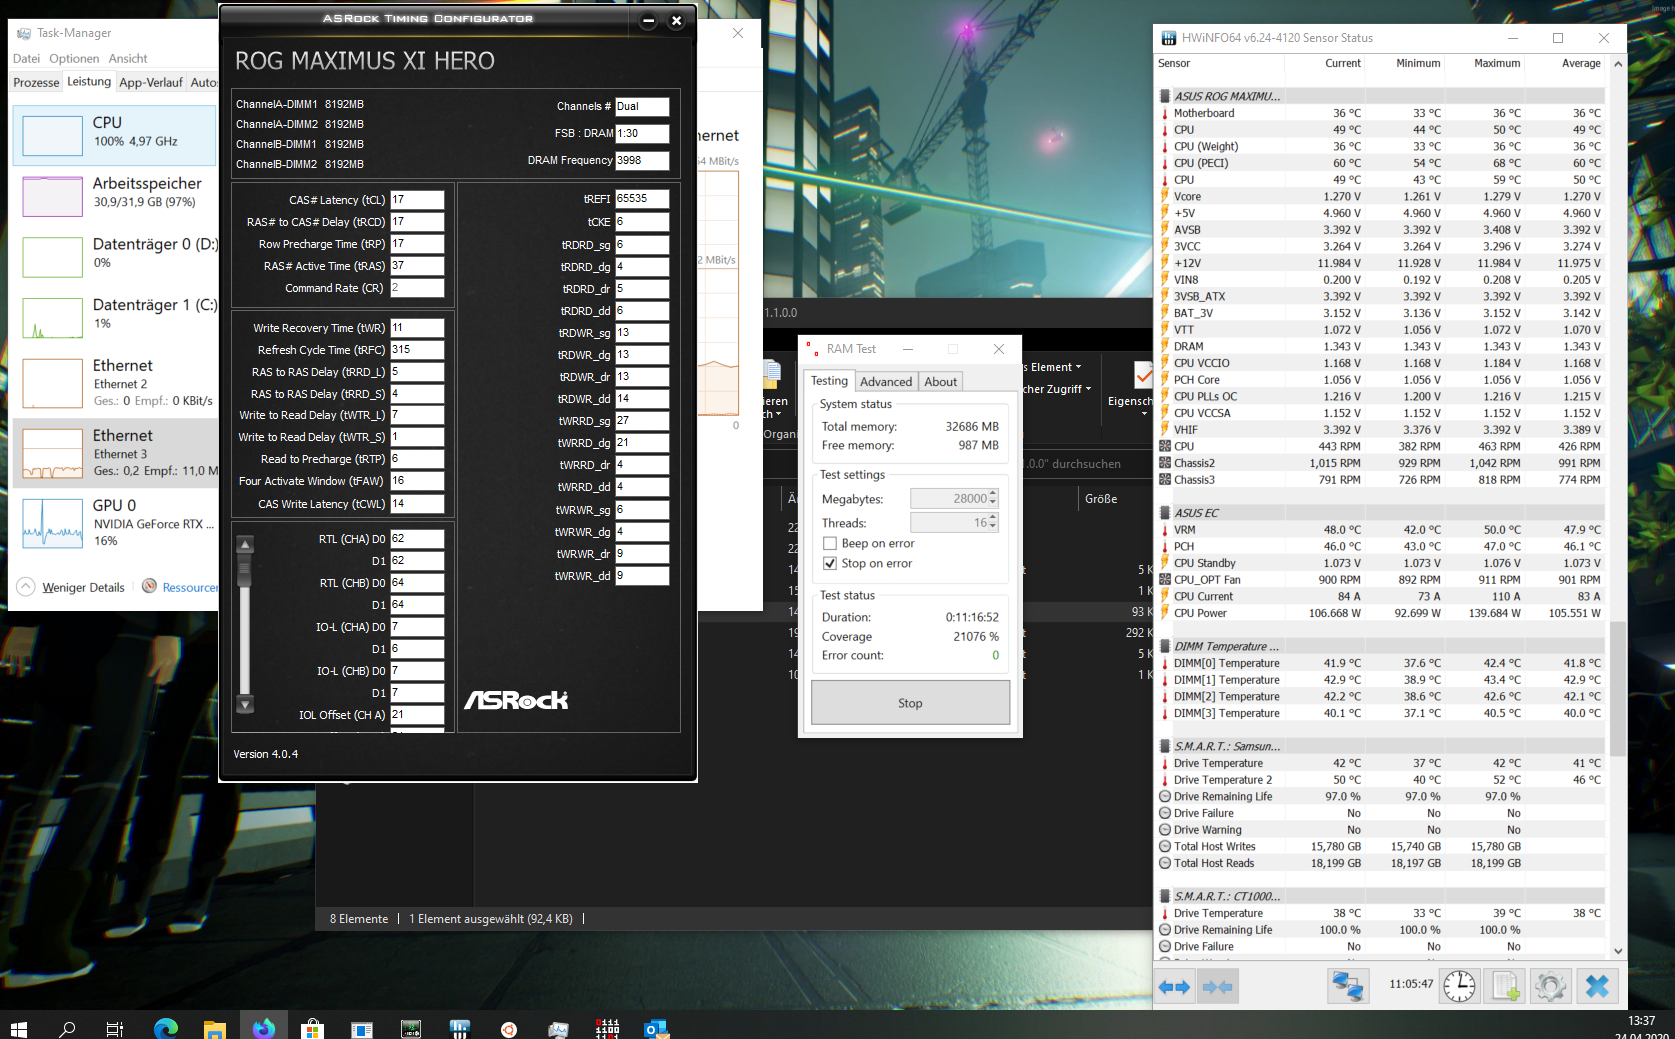Select Arbeitsspeicher in Task Manager sidebar
Viewport: 1675px width, 1039px height.
[x=115, y=196]
